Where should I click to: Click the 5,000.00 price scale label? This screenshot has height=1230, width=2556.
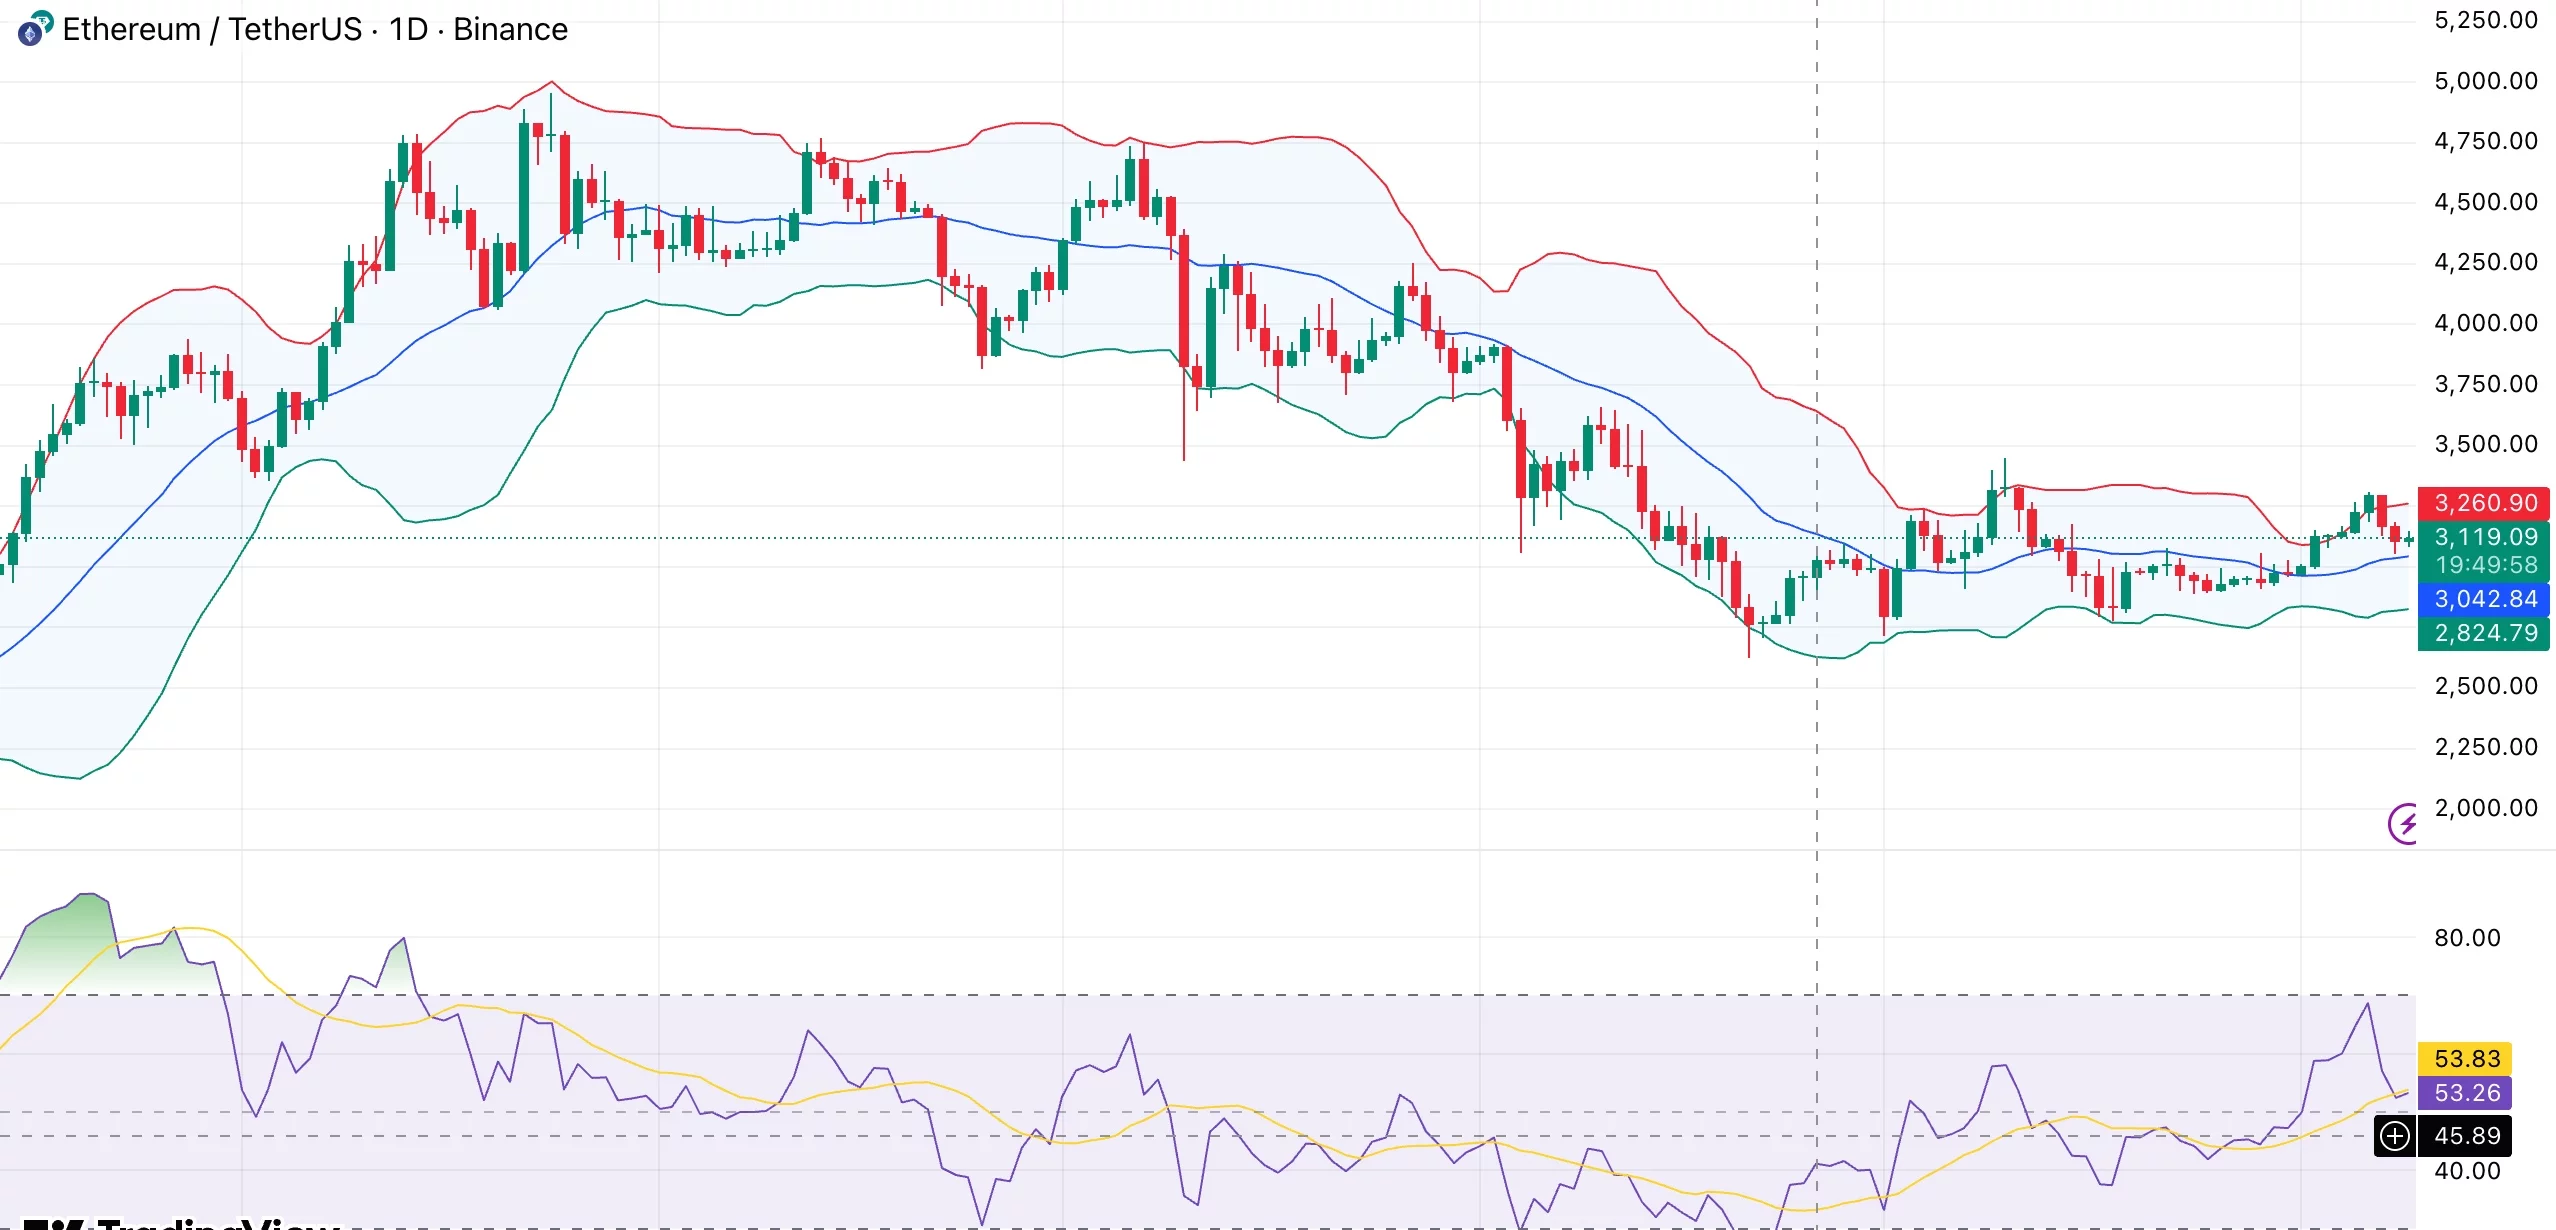[x=2486, y=81]
